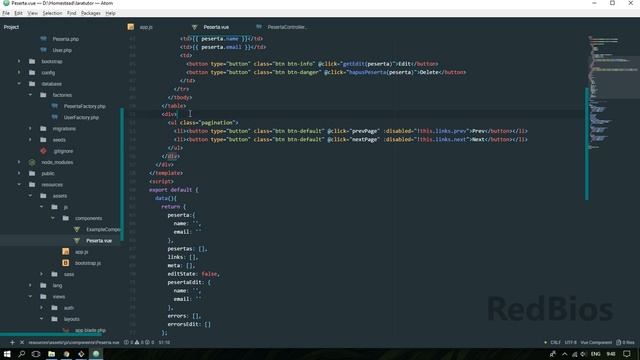Open the View menu
Screen dimensions: 640x360
32,13
